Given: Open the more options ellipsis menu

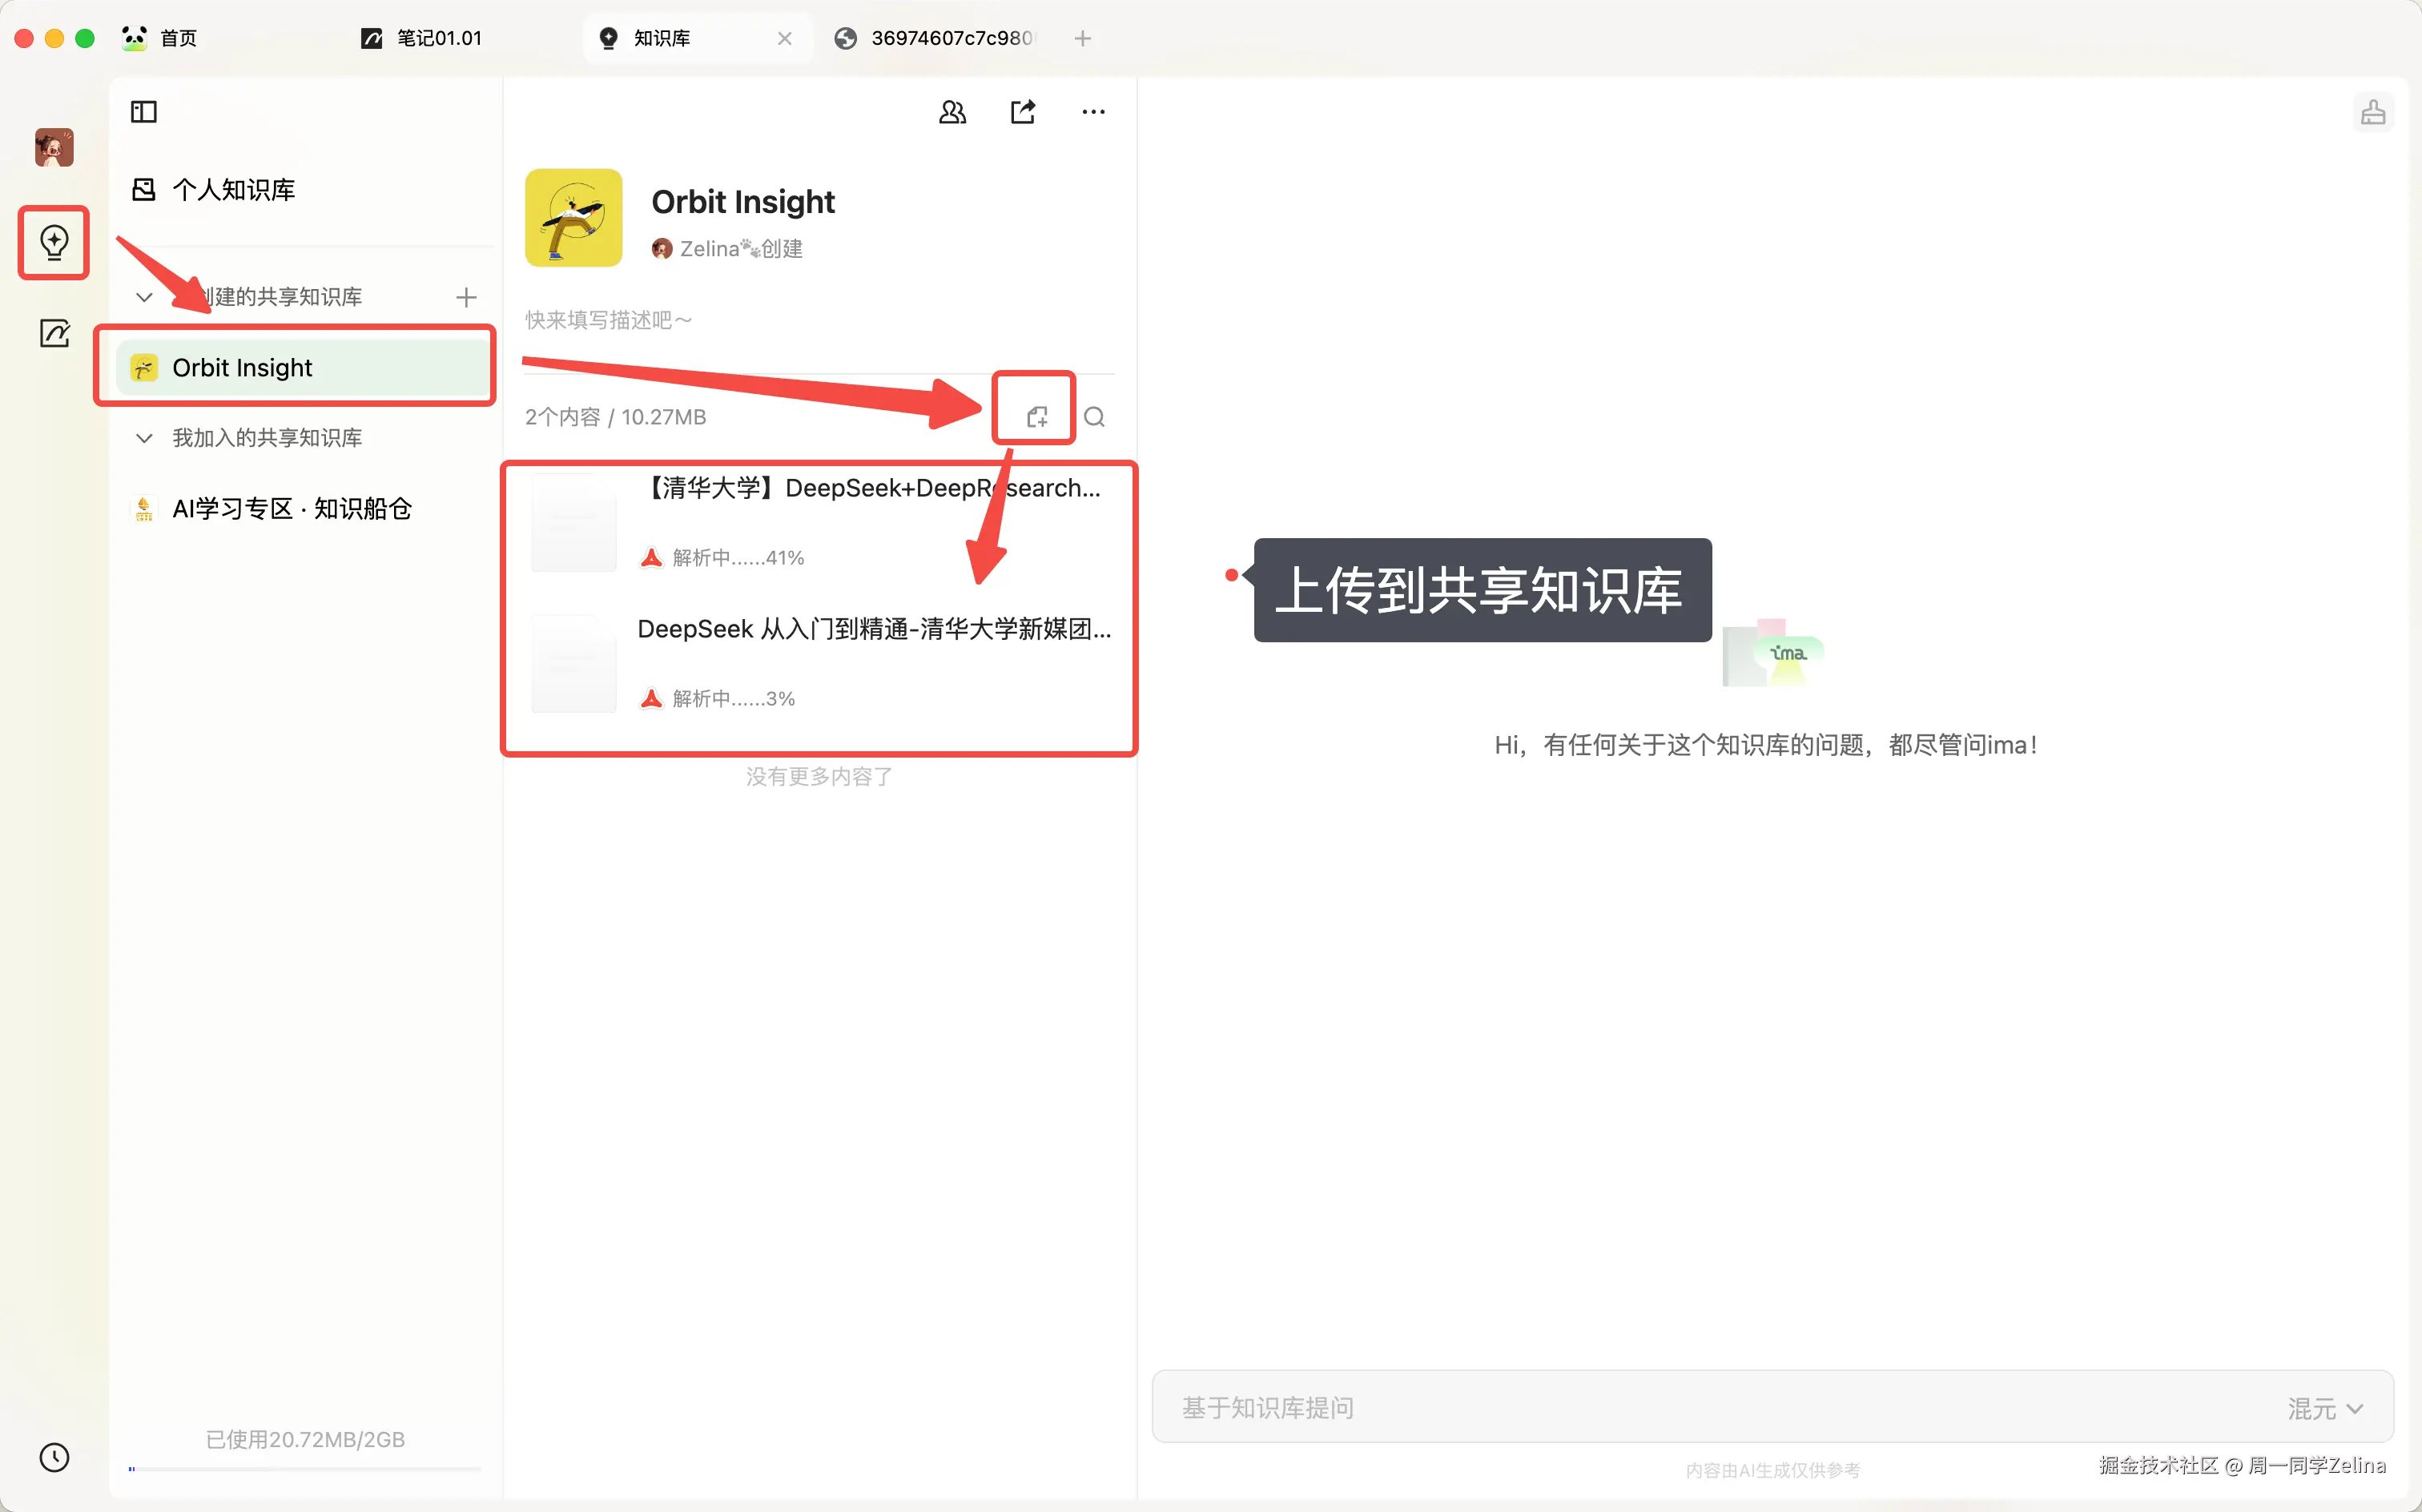Looking at the screenshot, I should pos(1092,112).
